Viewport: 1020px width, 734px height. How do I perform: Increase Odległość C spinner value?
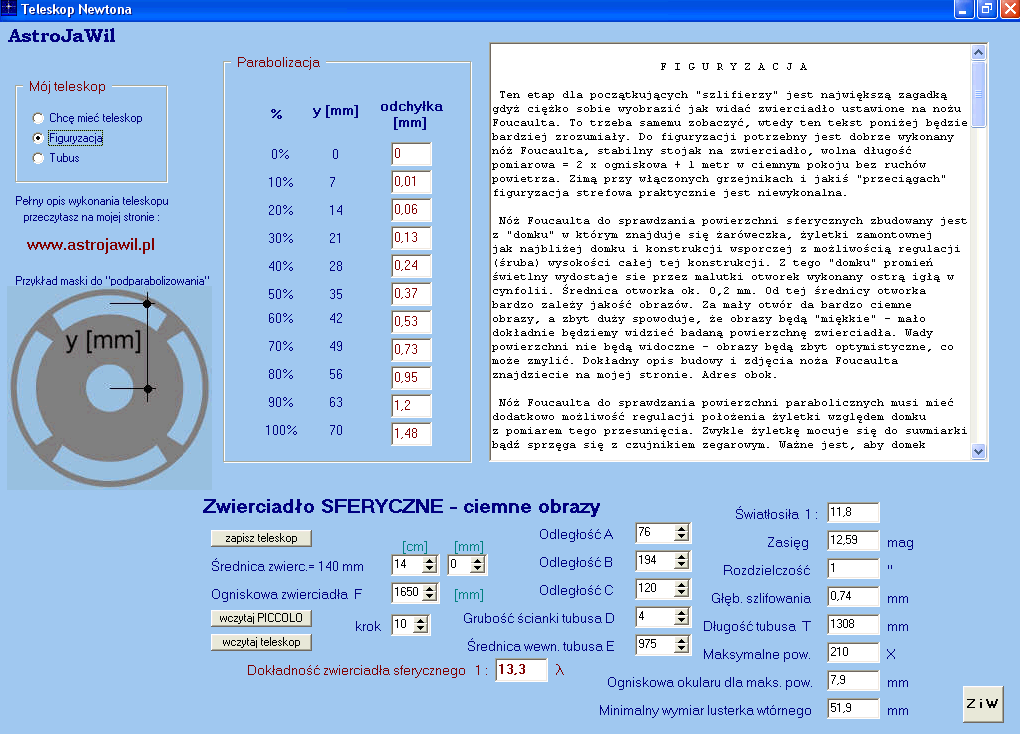[681, 584]
